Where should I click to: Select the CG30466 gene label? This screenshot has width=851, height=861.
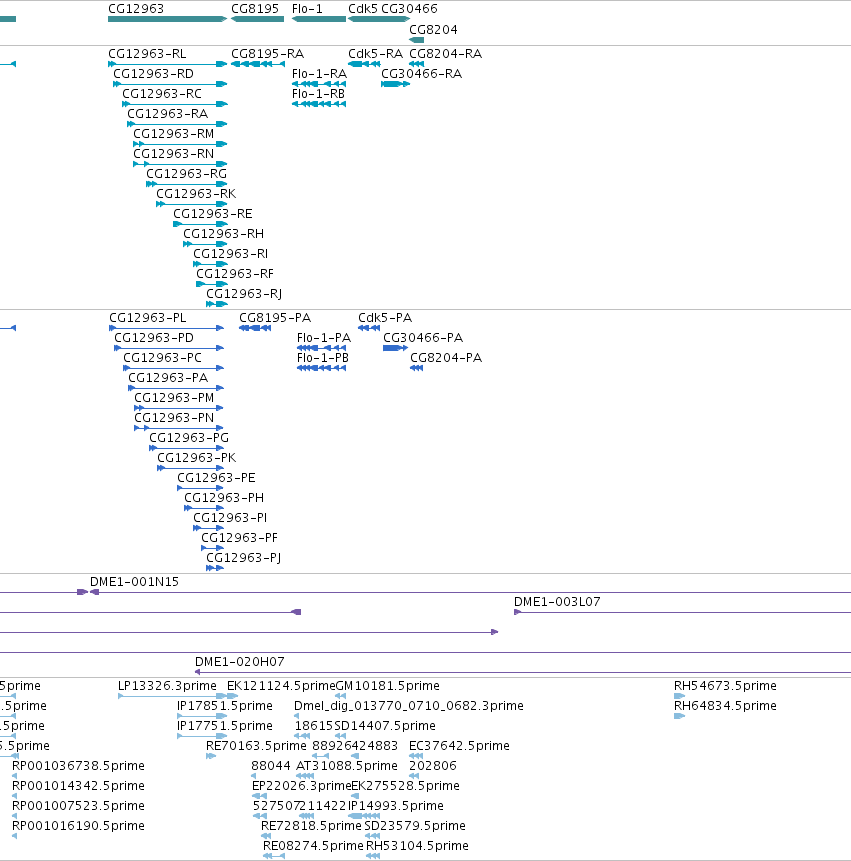pos(410,9)
